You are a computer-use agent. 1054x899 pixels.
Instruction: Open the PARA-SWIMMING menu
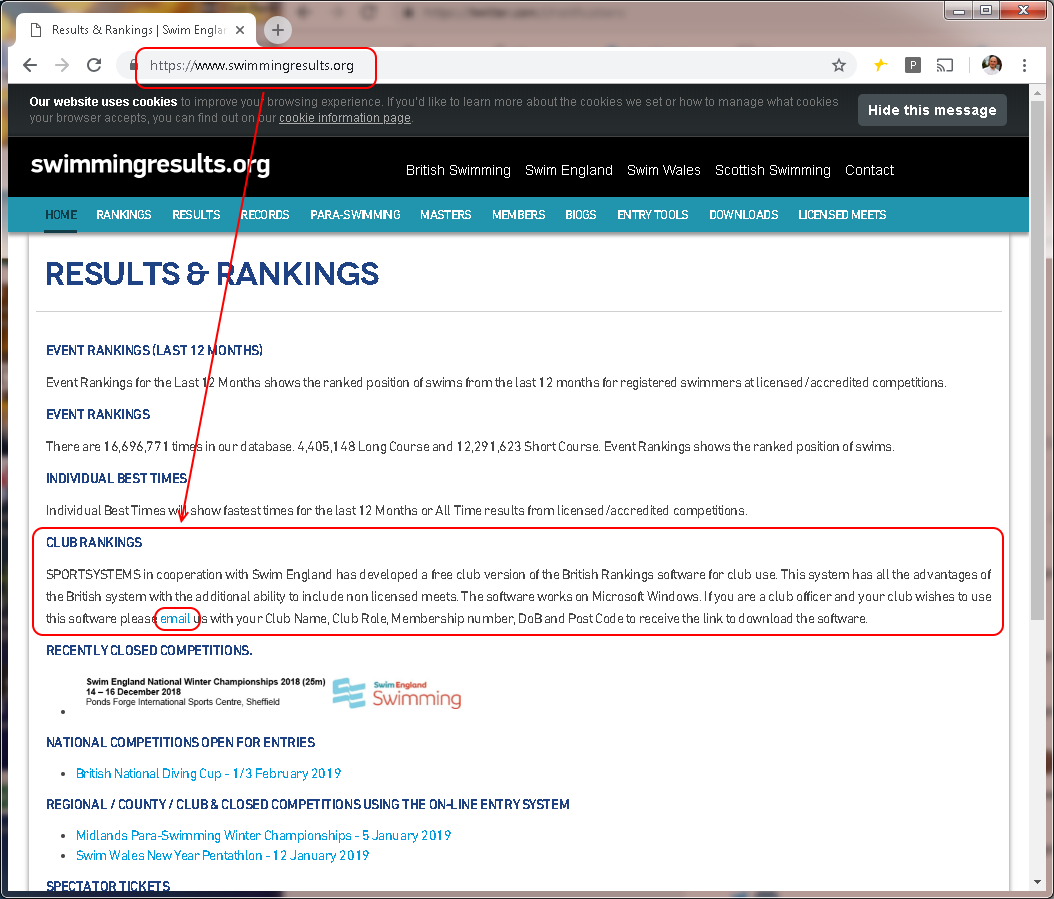355,214
